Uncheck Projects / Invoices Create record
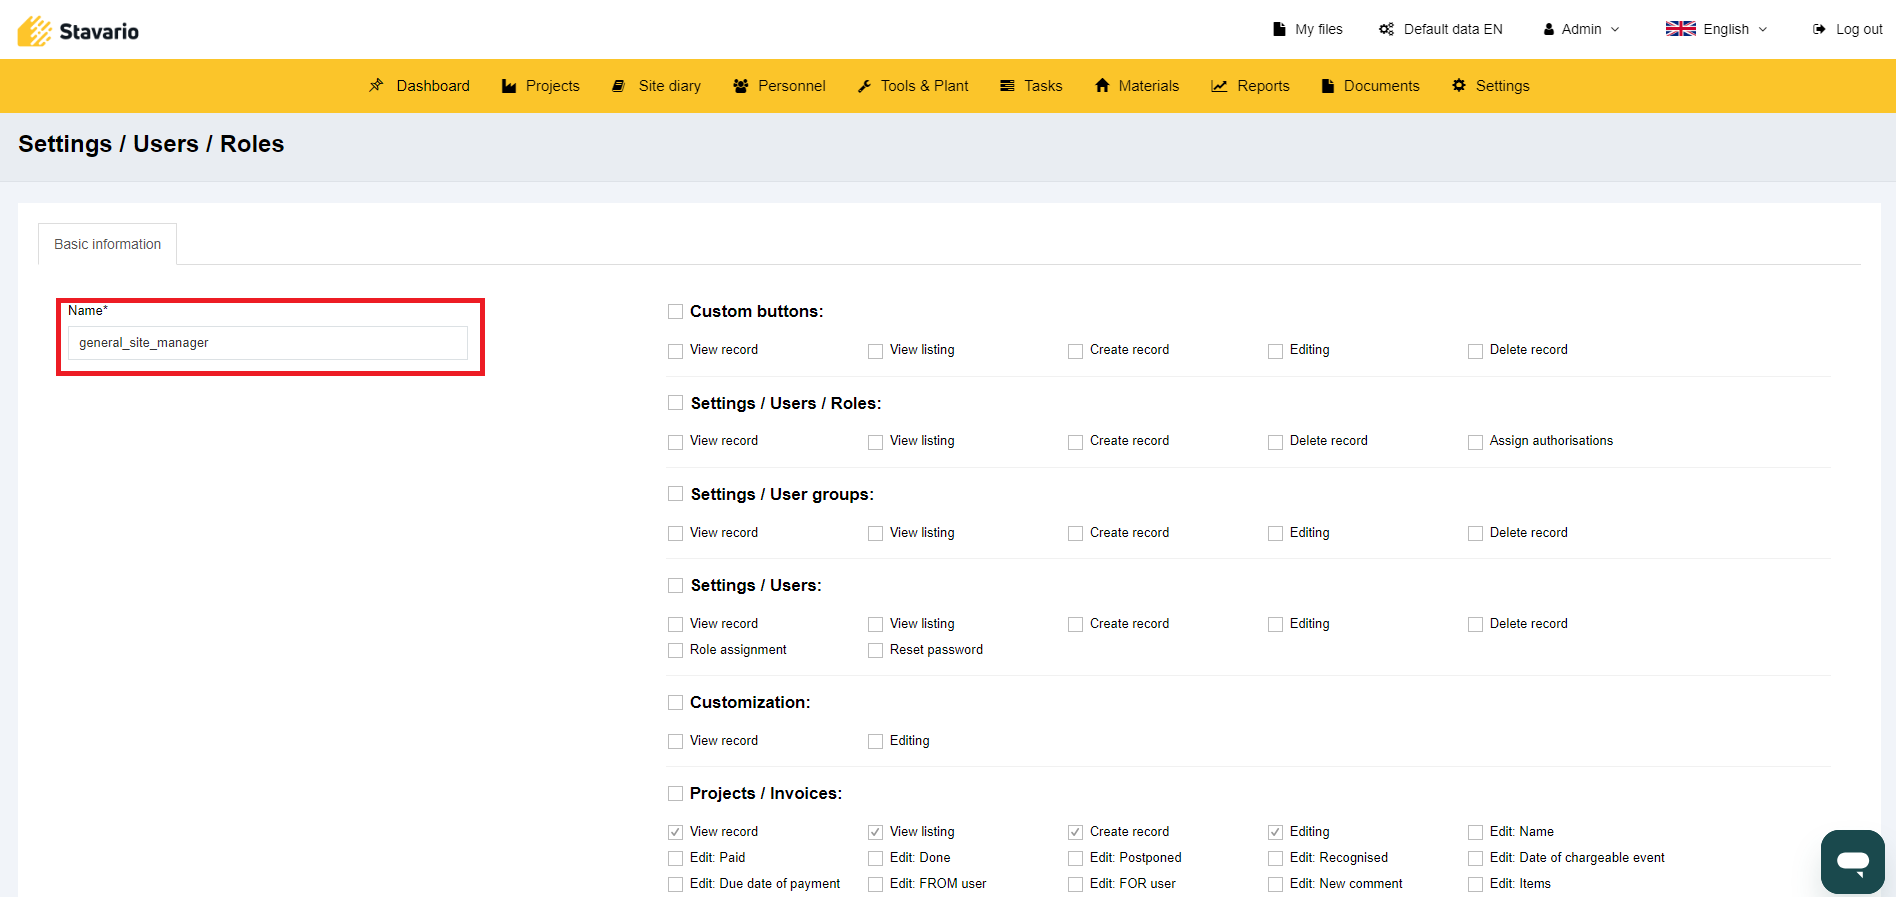The height and width of the screenshot is (897, 1896). (1075, 833)
